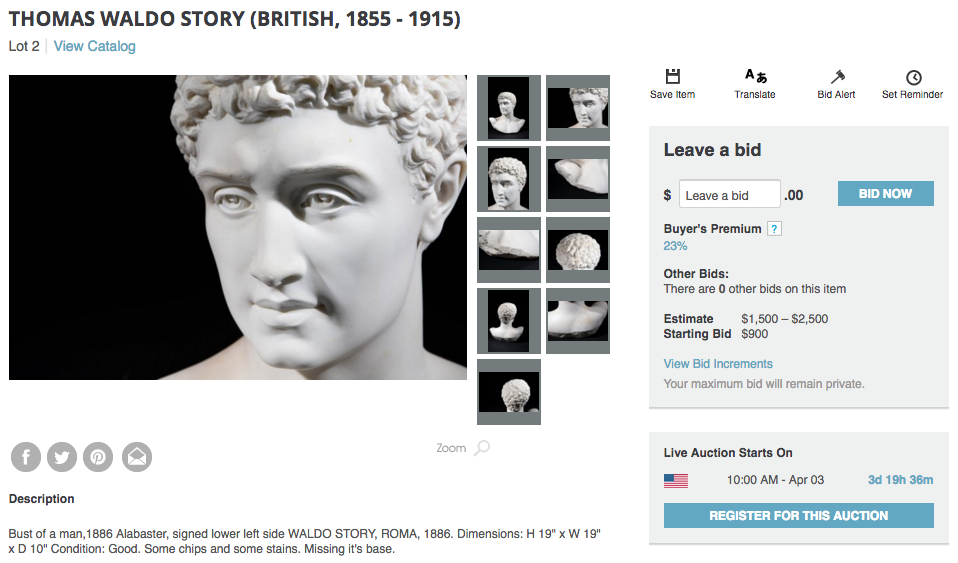The image size is (958, 563).
Task: Click the Set Reminder clock icon
Action: tap(912, 77)
